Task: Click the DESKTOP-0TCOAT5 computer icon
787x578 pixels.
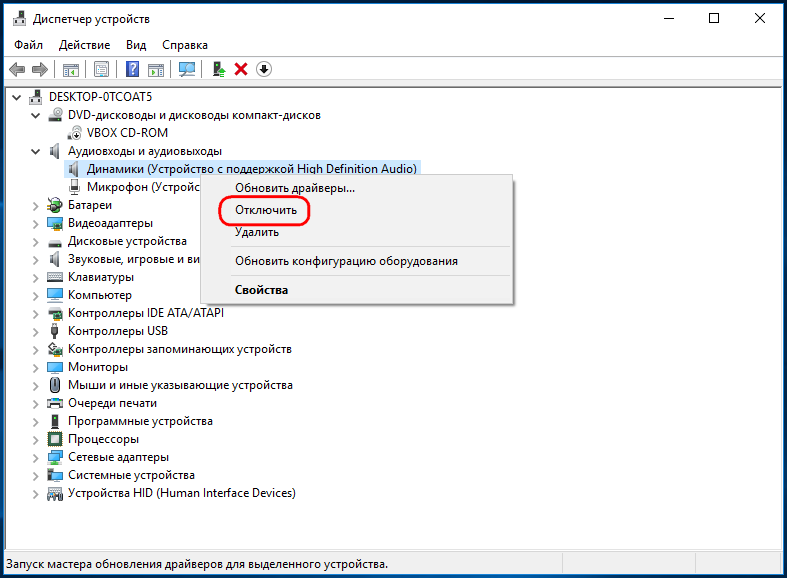Action: click(x=35, y=97)
